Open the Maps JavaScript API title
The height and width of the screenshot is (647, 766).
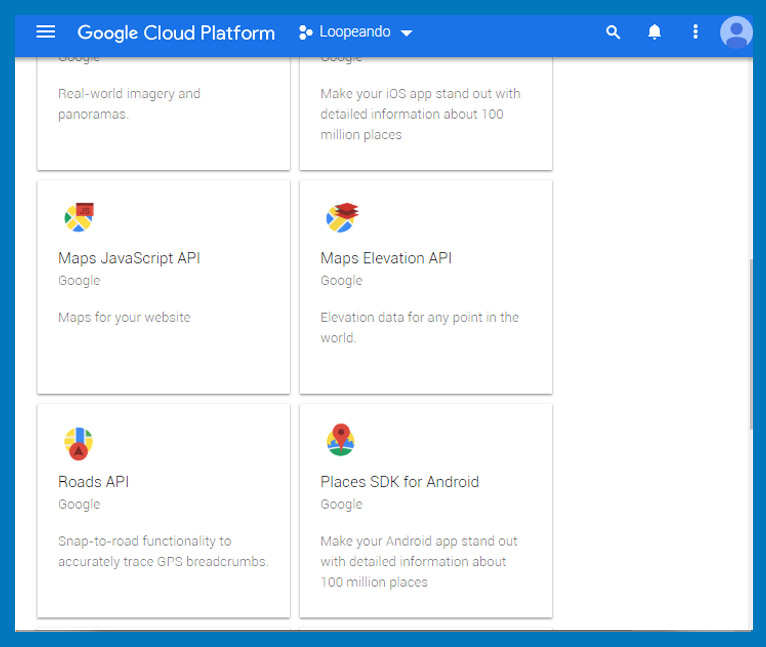point(129,258)
